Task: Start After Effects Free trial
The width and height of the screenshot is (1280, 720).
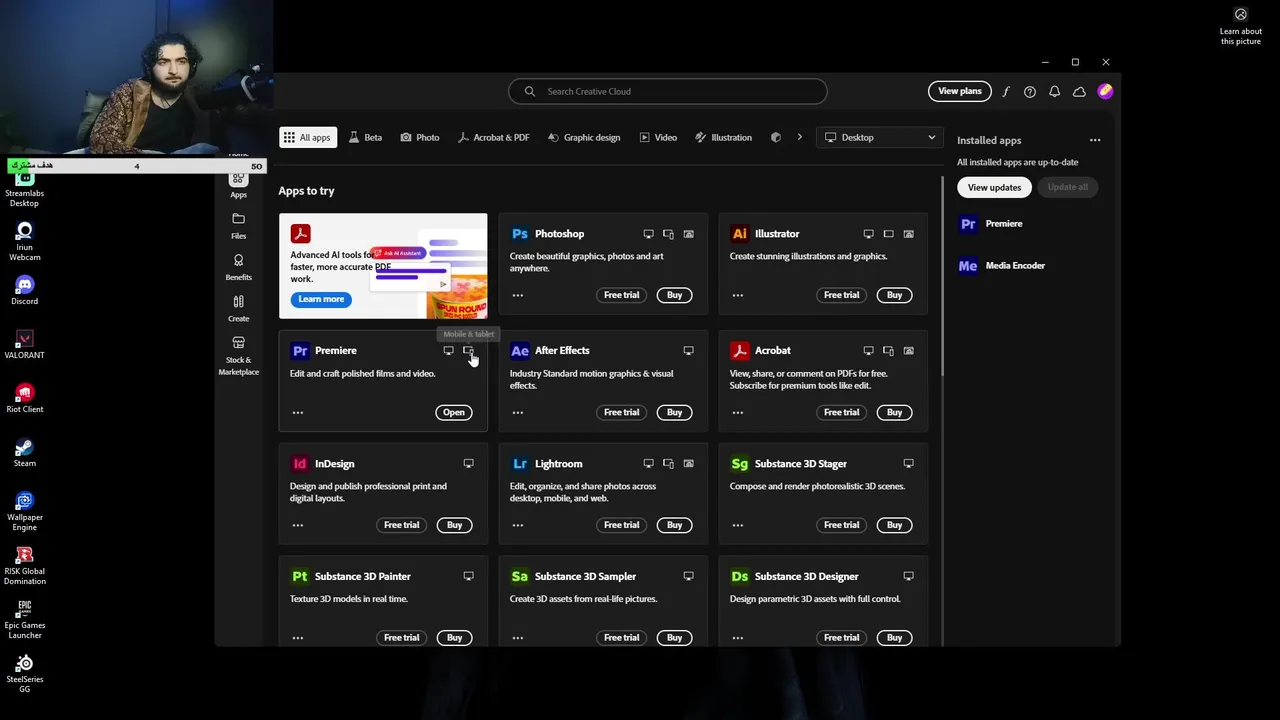Action: coord(621,413)
